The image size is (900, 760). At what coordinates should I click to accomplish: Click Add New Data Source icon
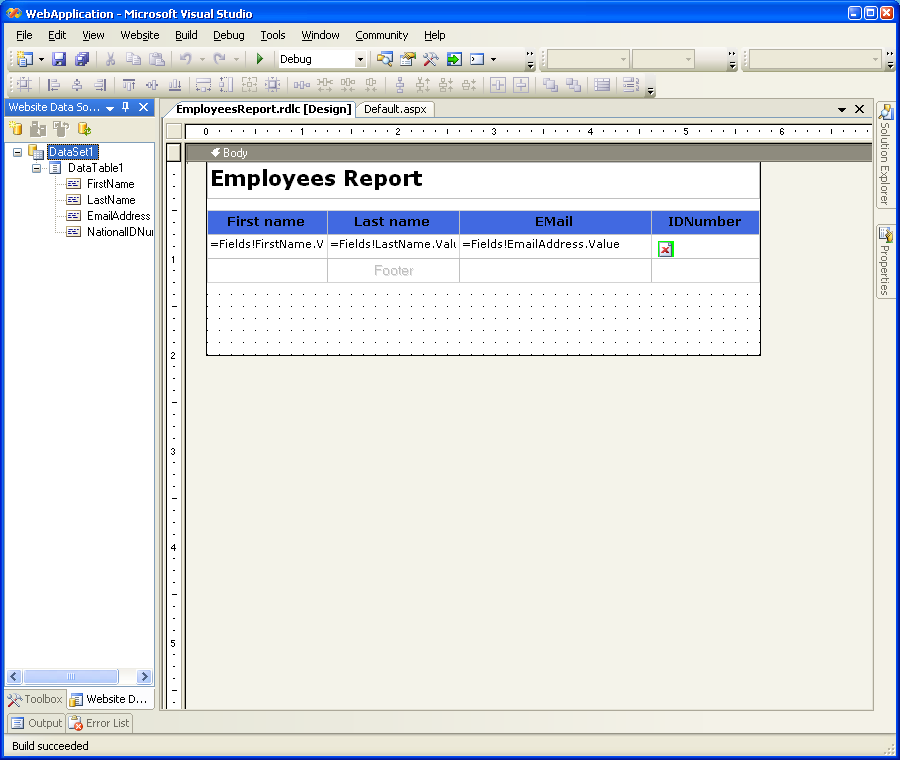tap(16, 128)
